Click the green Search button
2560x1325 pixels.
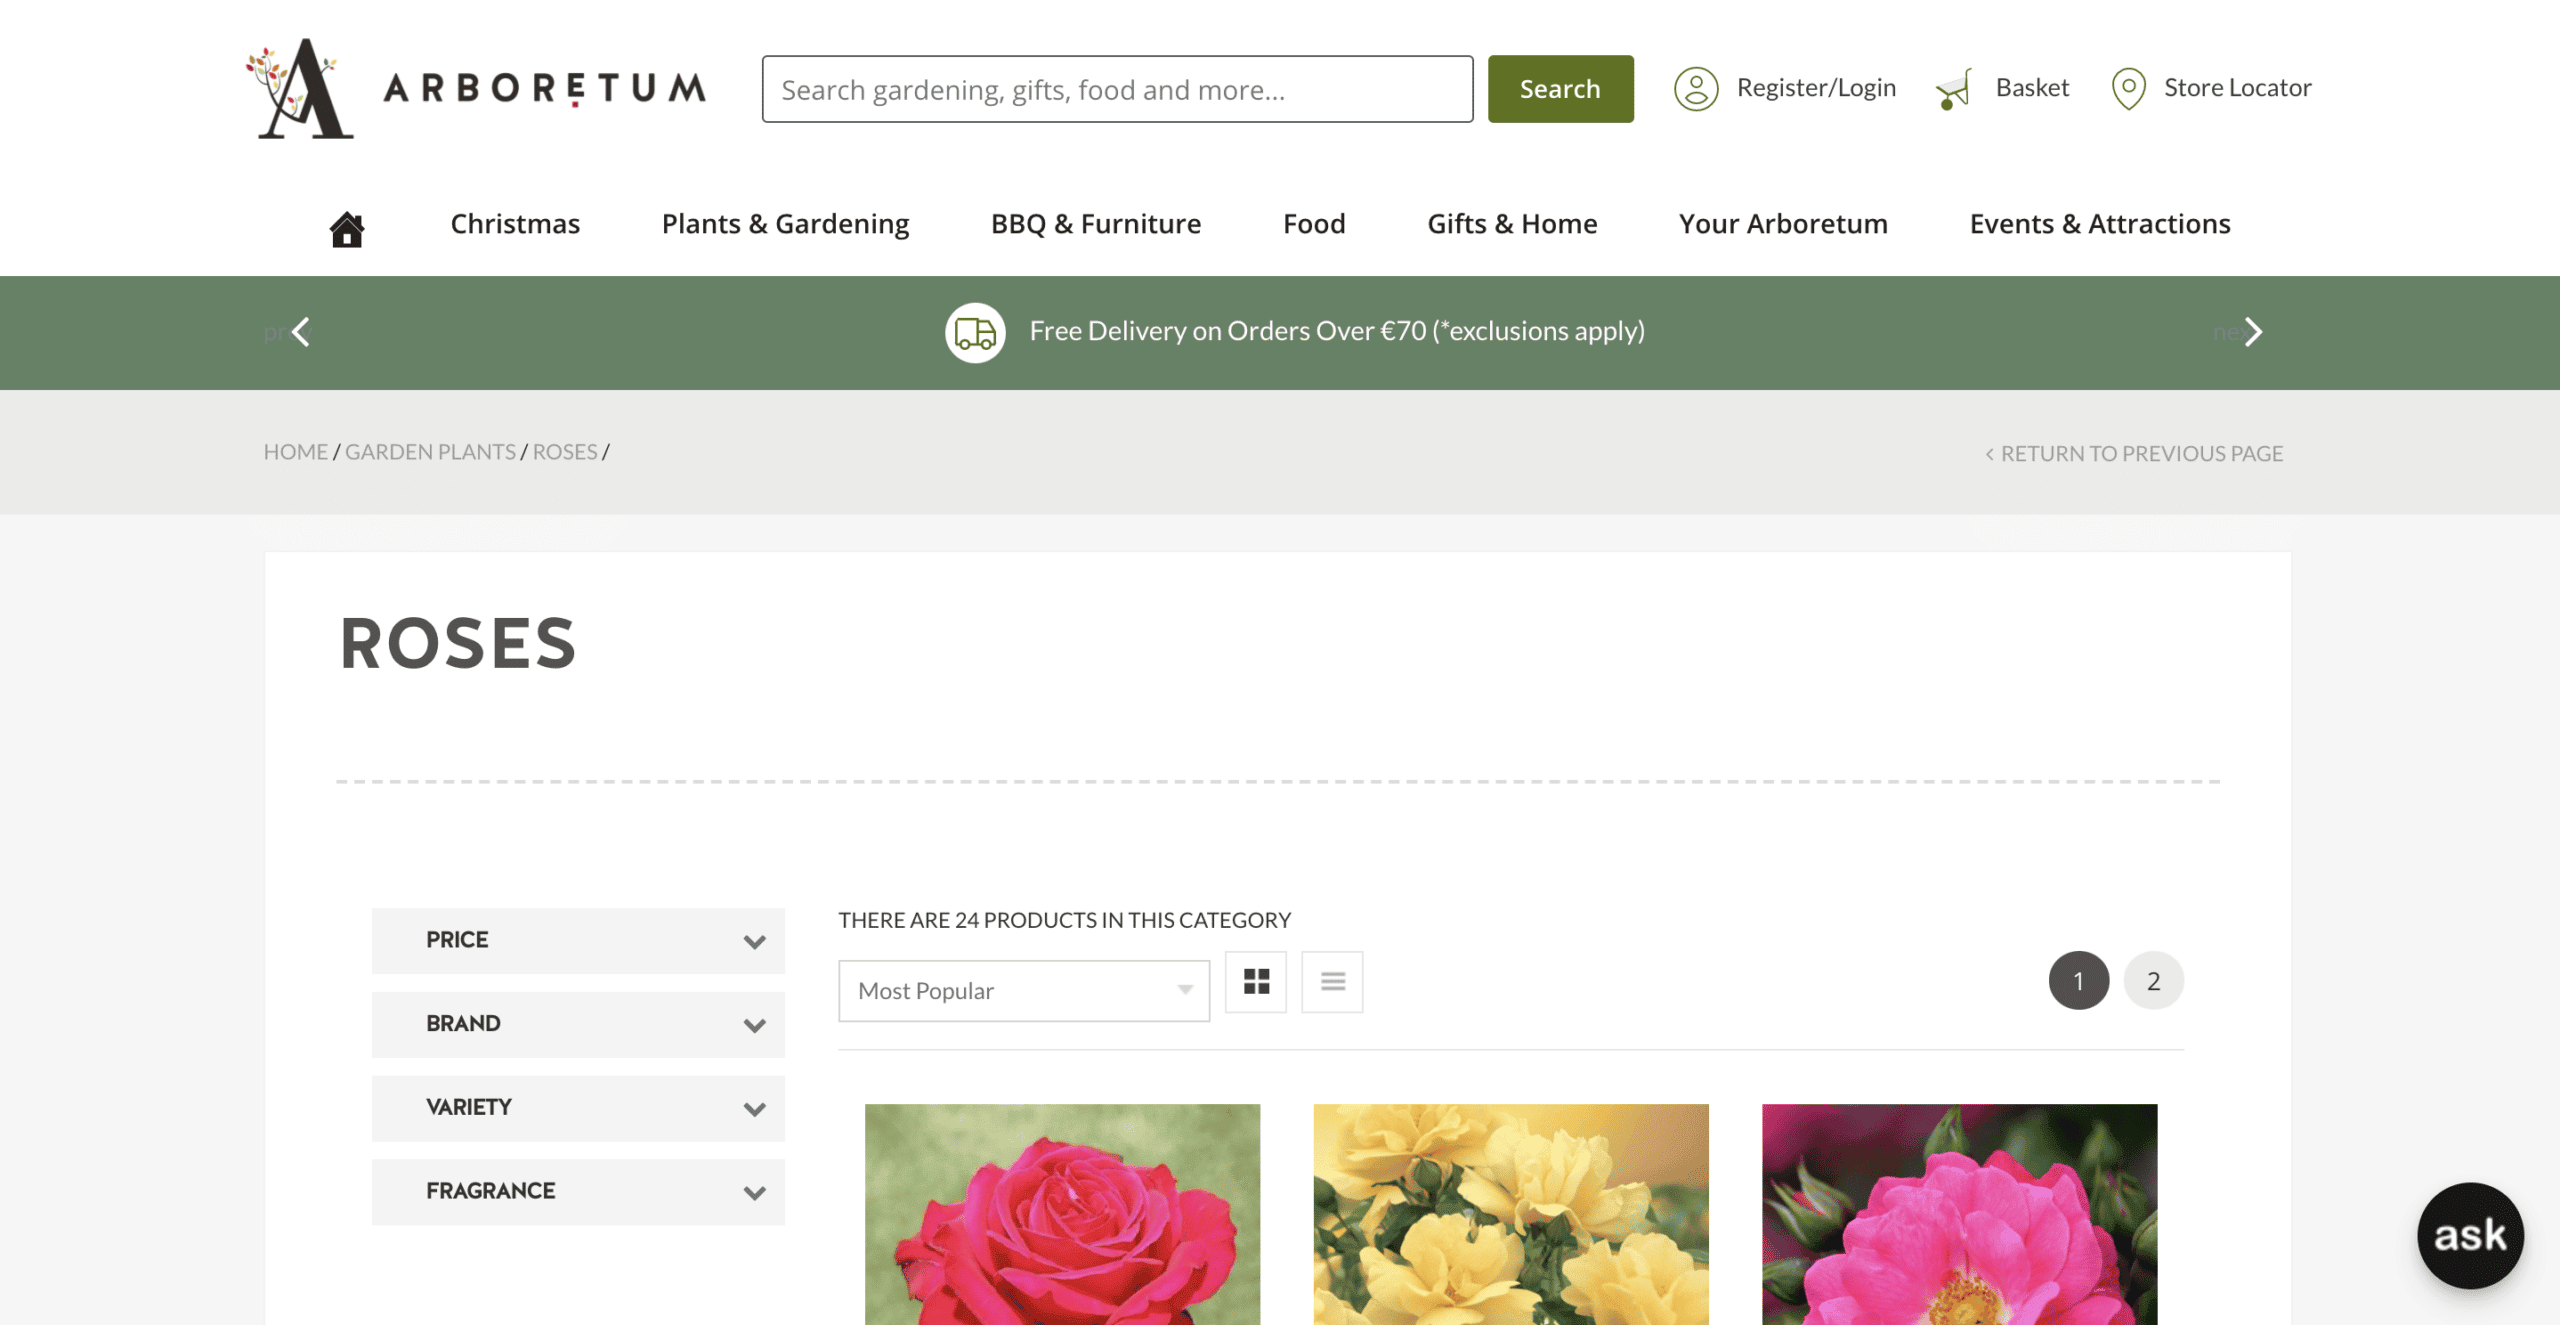tap(1560, 89)
